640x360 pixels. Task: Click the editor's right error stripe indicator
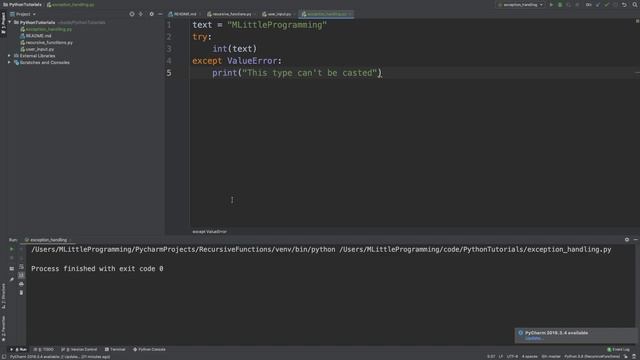pyautogui.click(x=637, y=21)
